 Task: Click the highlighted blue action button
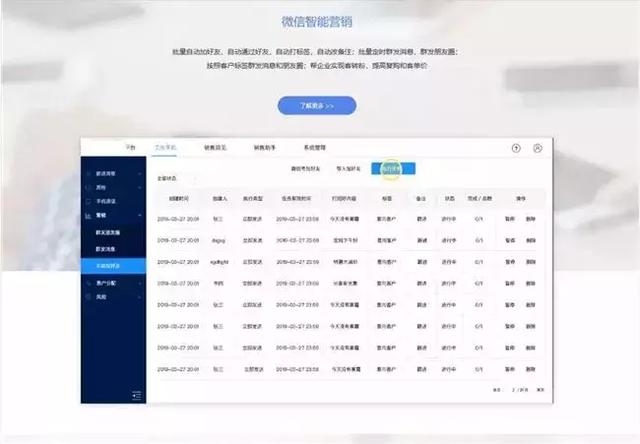tap(392, 168)
